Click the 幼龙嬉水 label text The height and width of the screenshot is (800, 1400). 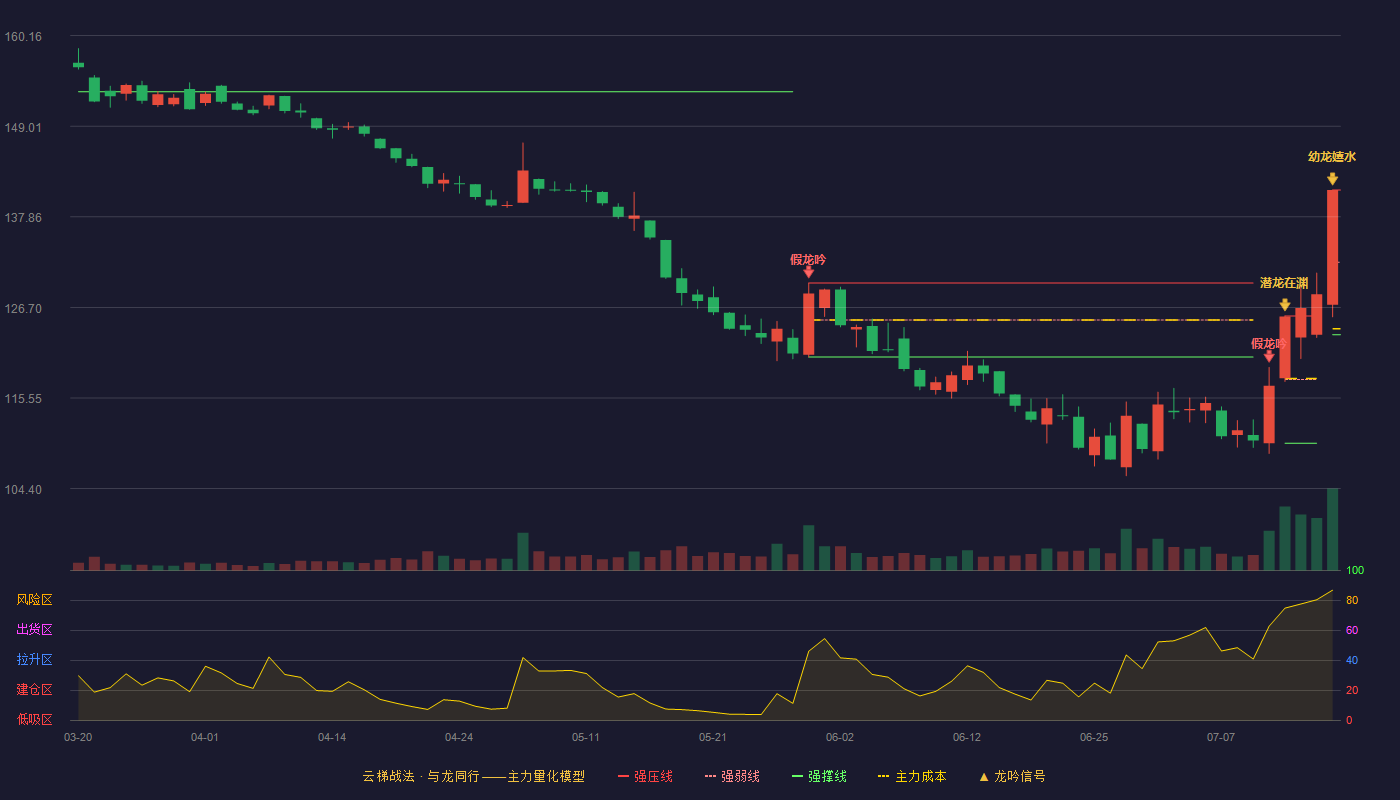[1332, 157]
